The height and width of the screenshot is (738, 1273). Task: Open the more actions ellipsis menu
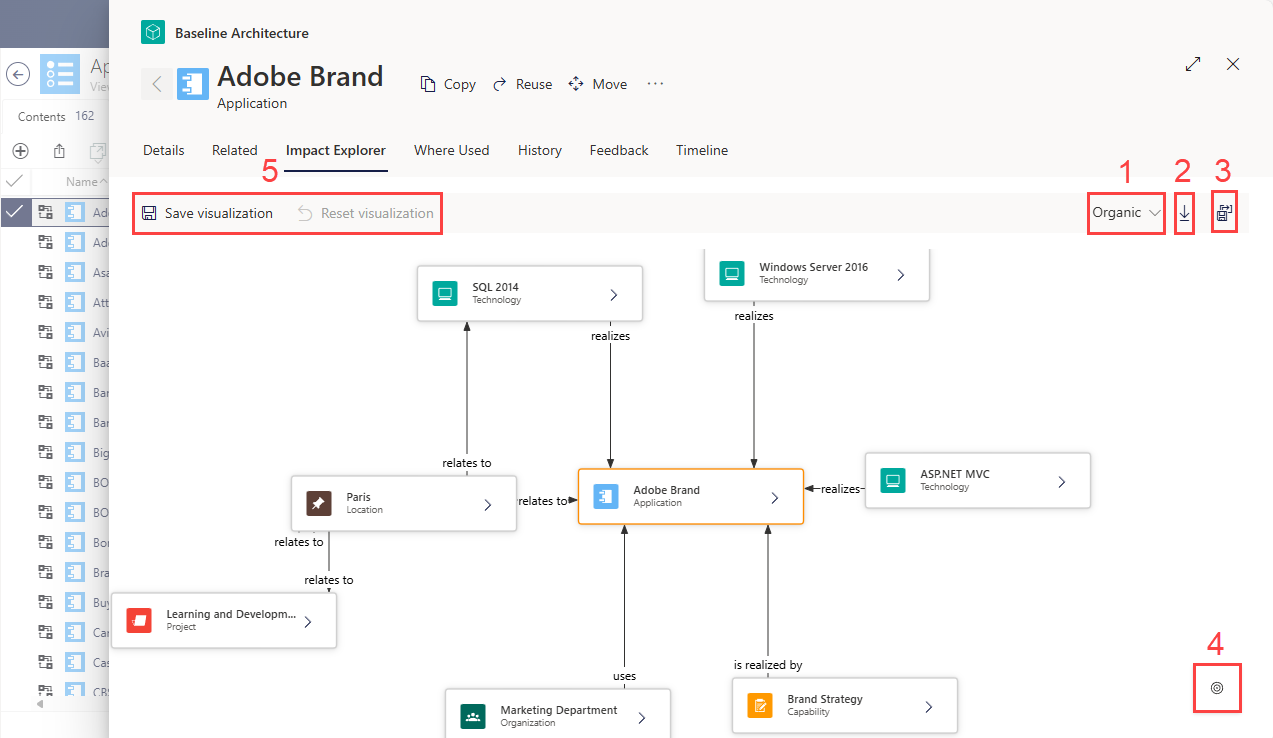[655, 84]
